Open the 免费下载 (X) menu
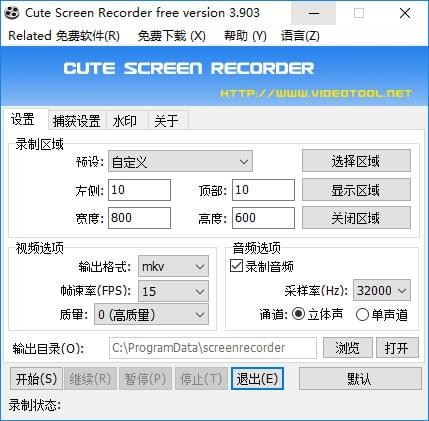The image size is (429, 421). pyautogui.click(x=172, y=36)
